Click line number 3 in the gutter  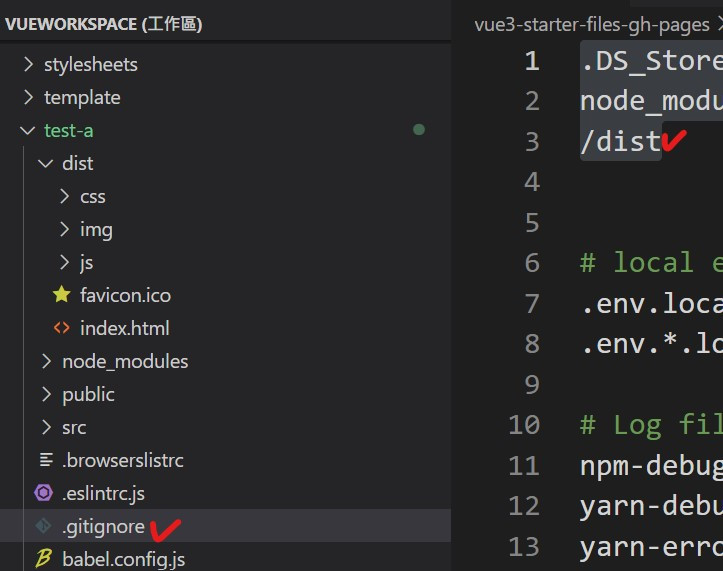530,142
